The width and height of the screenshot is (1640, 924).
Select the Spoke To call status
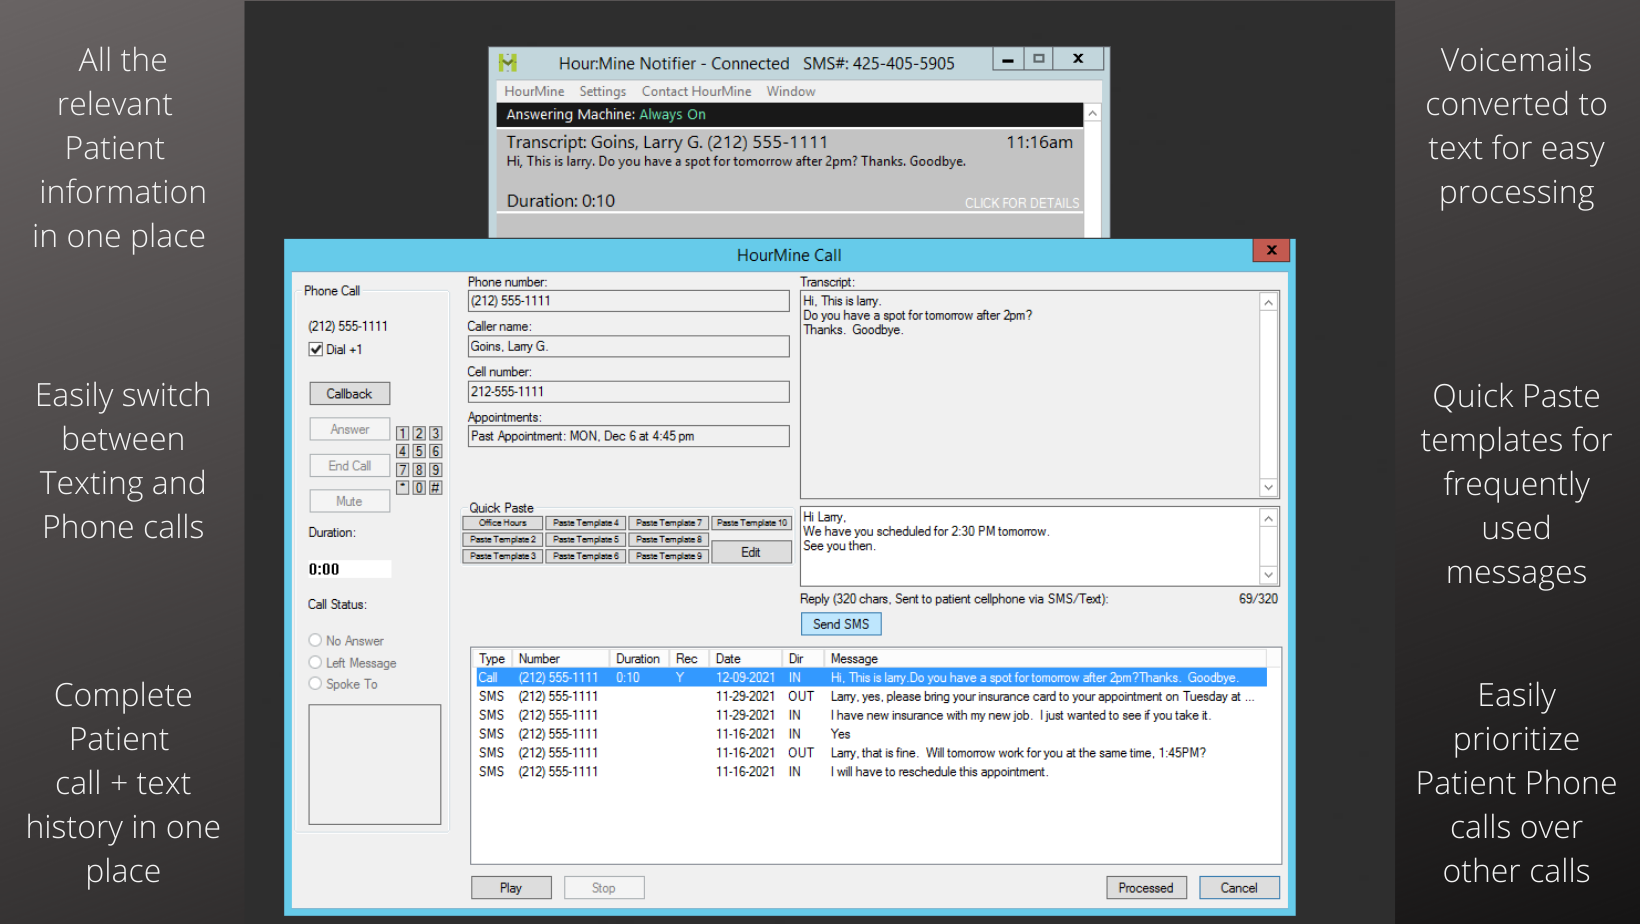[x=315, y=684]
